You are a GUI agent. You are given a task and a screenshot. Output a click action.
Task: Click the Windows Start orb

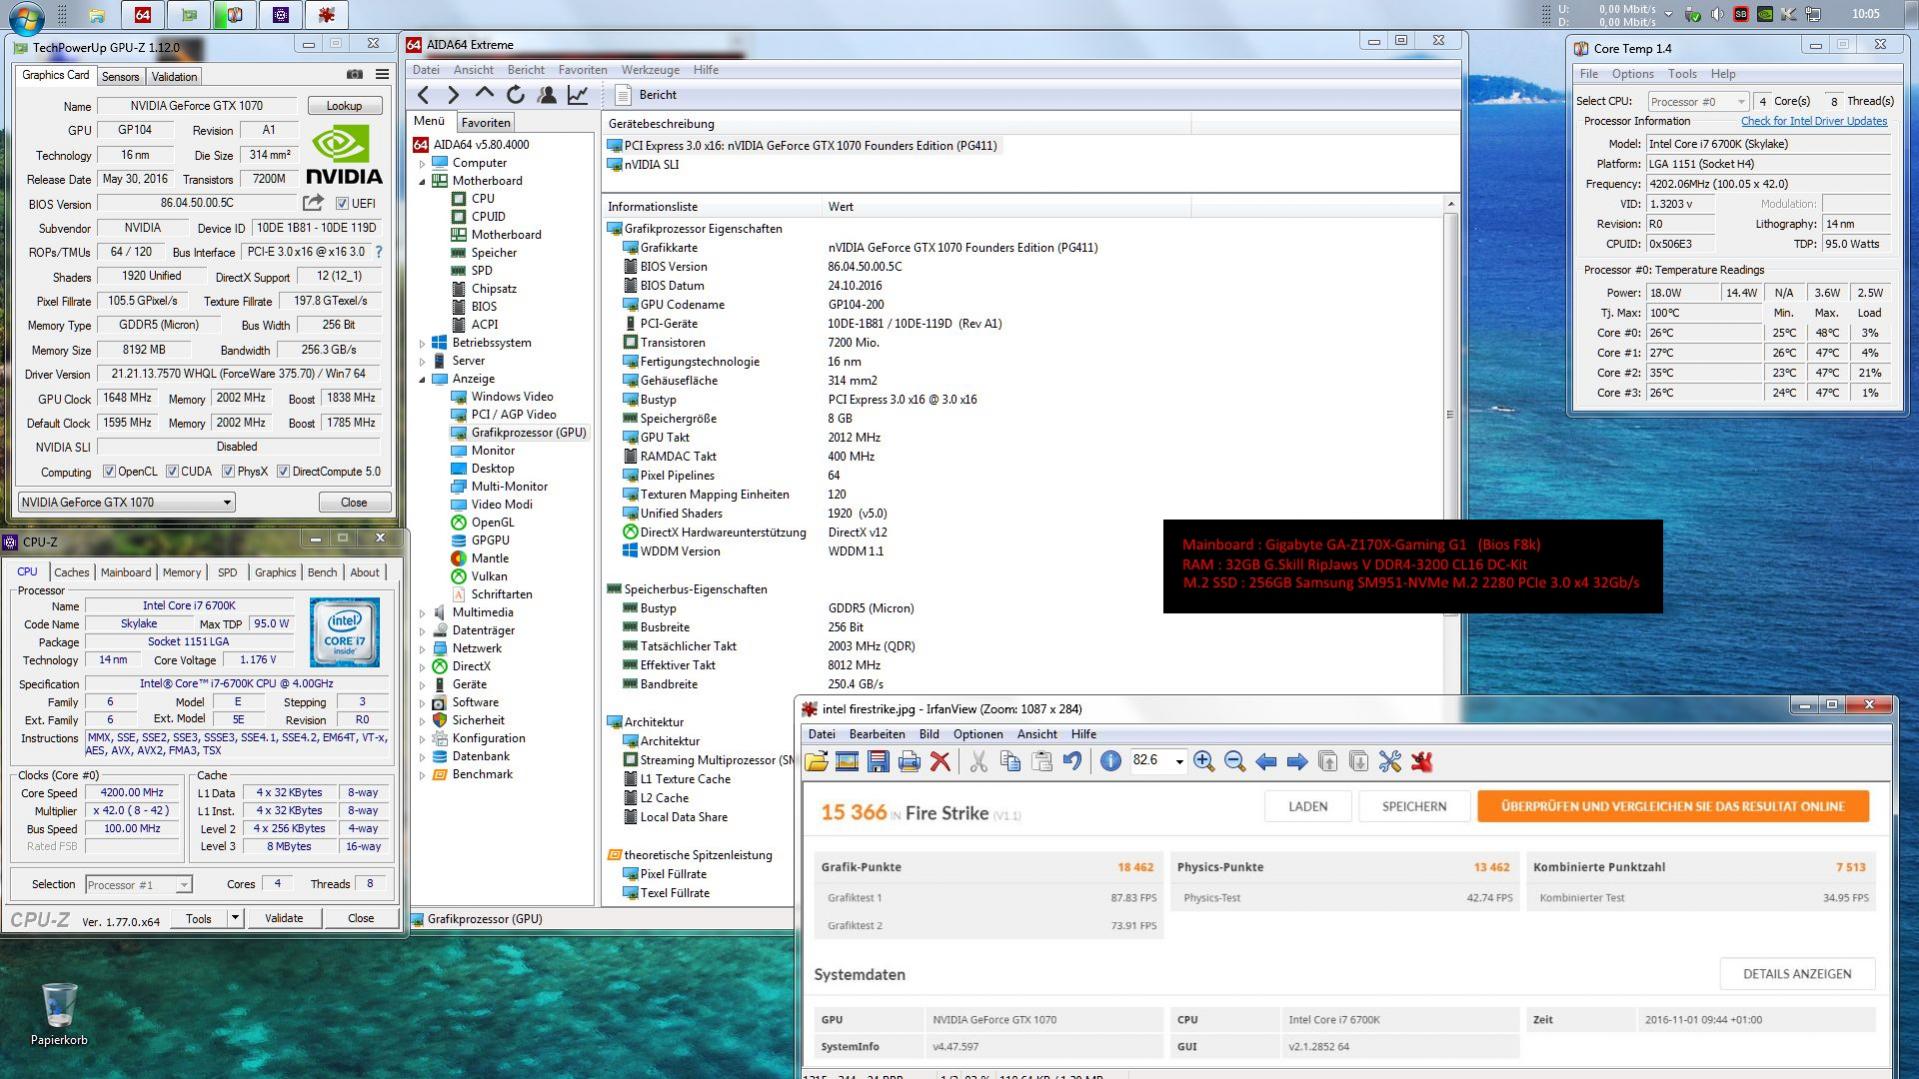[x=25, y=16]
